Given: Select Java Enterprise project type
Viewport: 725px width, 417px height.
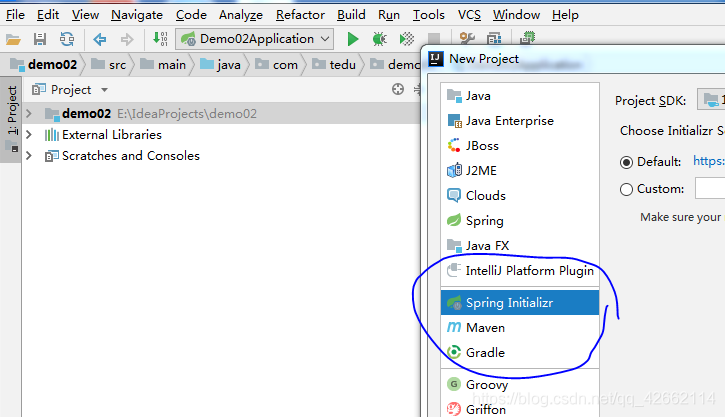Looking at the screenshot, I should (x=520, y=121).
